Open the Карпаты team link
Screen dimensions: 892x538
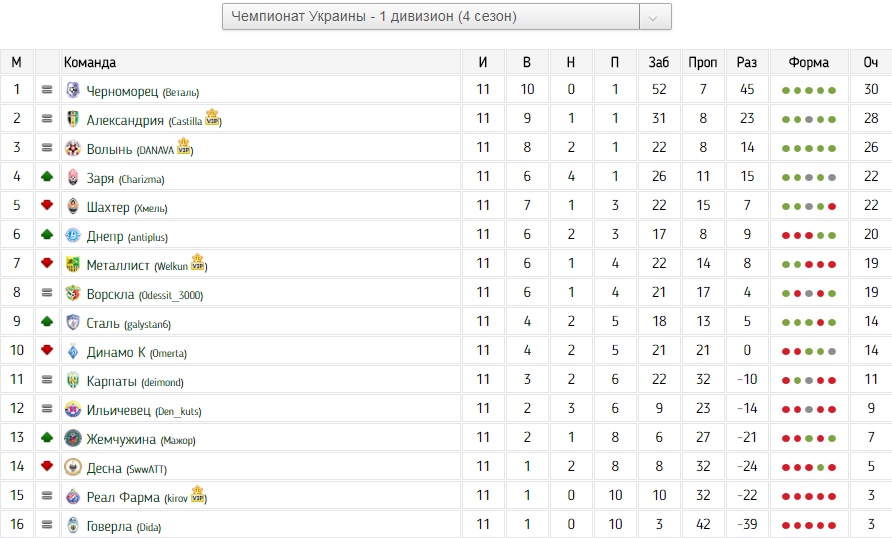pyautogui.click(x=112, y=381)
